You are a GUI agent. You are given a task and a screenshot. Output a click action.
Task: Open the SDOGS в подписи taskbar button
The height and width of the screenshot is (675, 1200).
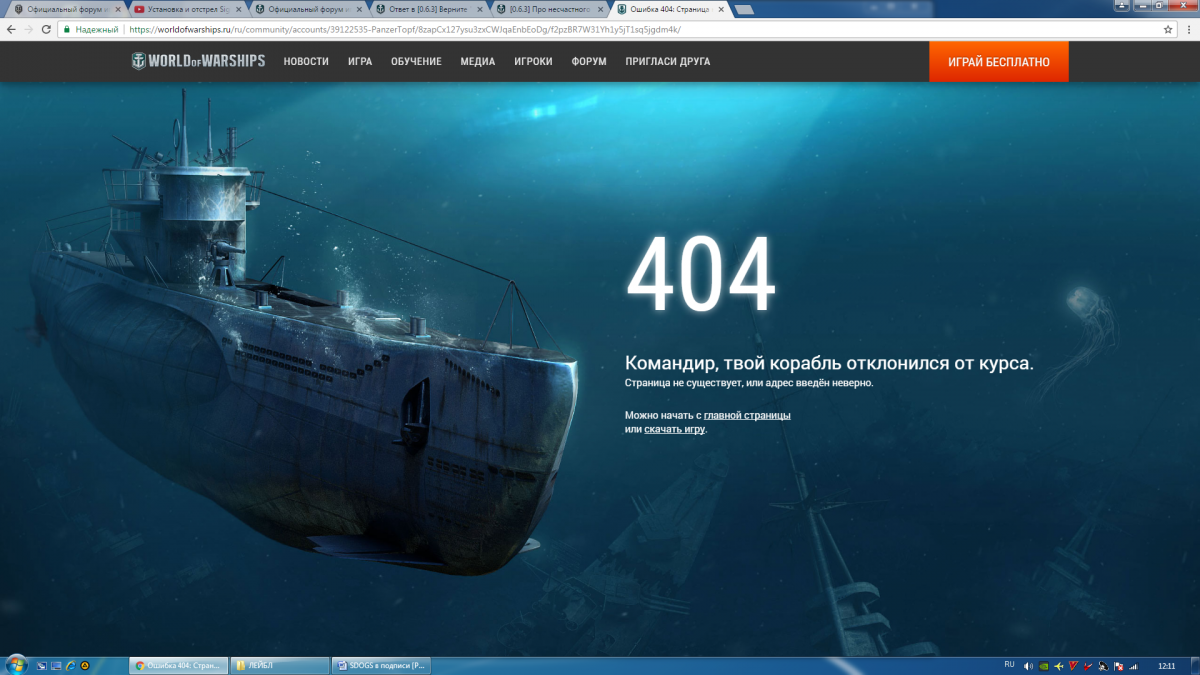(x=381, y=665)
